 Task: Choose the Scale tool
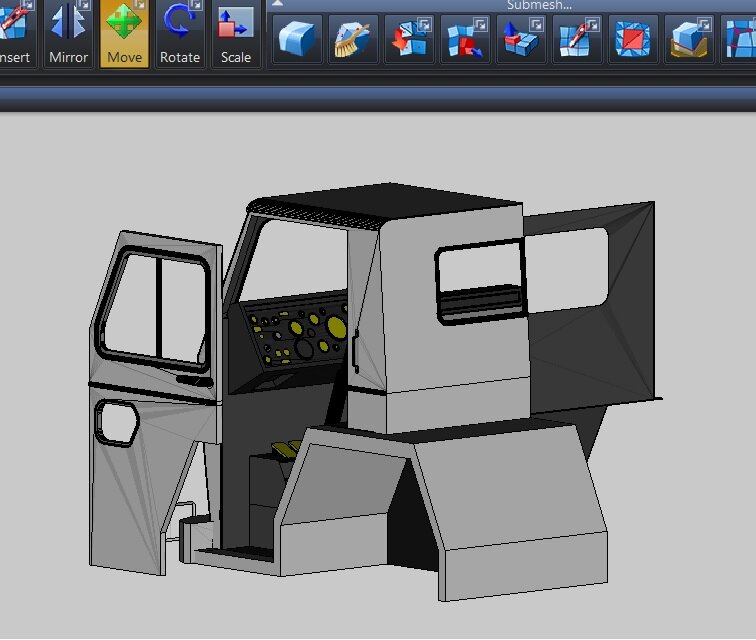[x=236, y=33]
